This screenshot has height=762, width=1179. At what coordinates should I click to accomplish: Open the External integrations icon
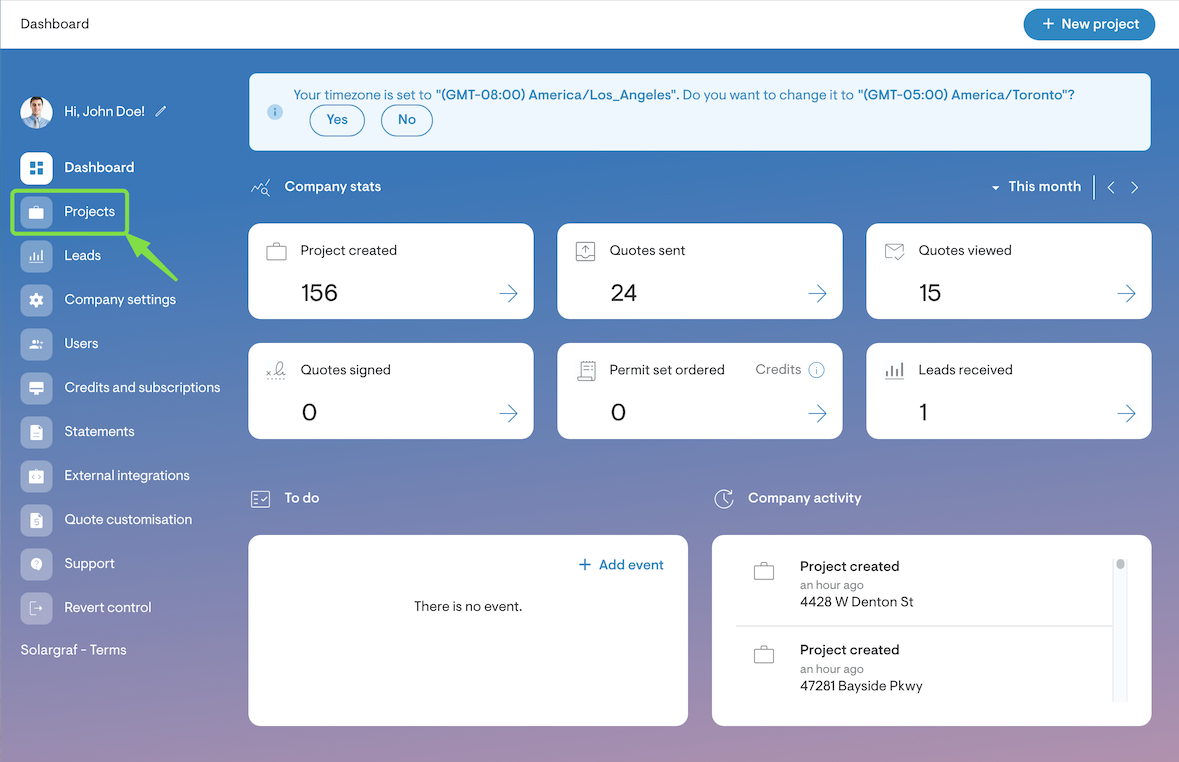[x=34, y=476]
